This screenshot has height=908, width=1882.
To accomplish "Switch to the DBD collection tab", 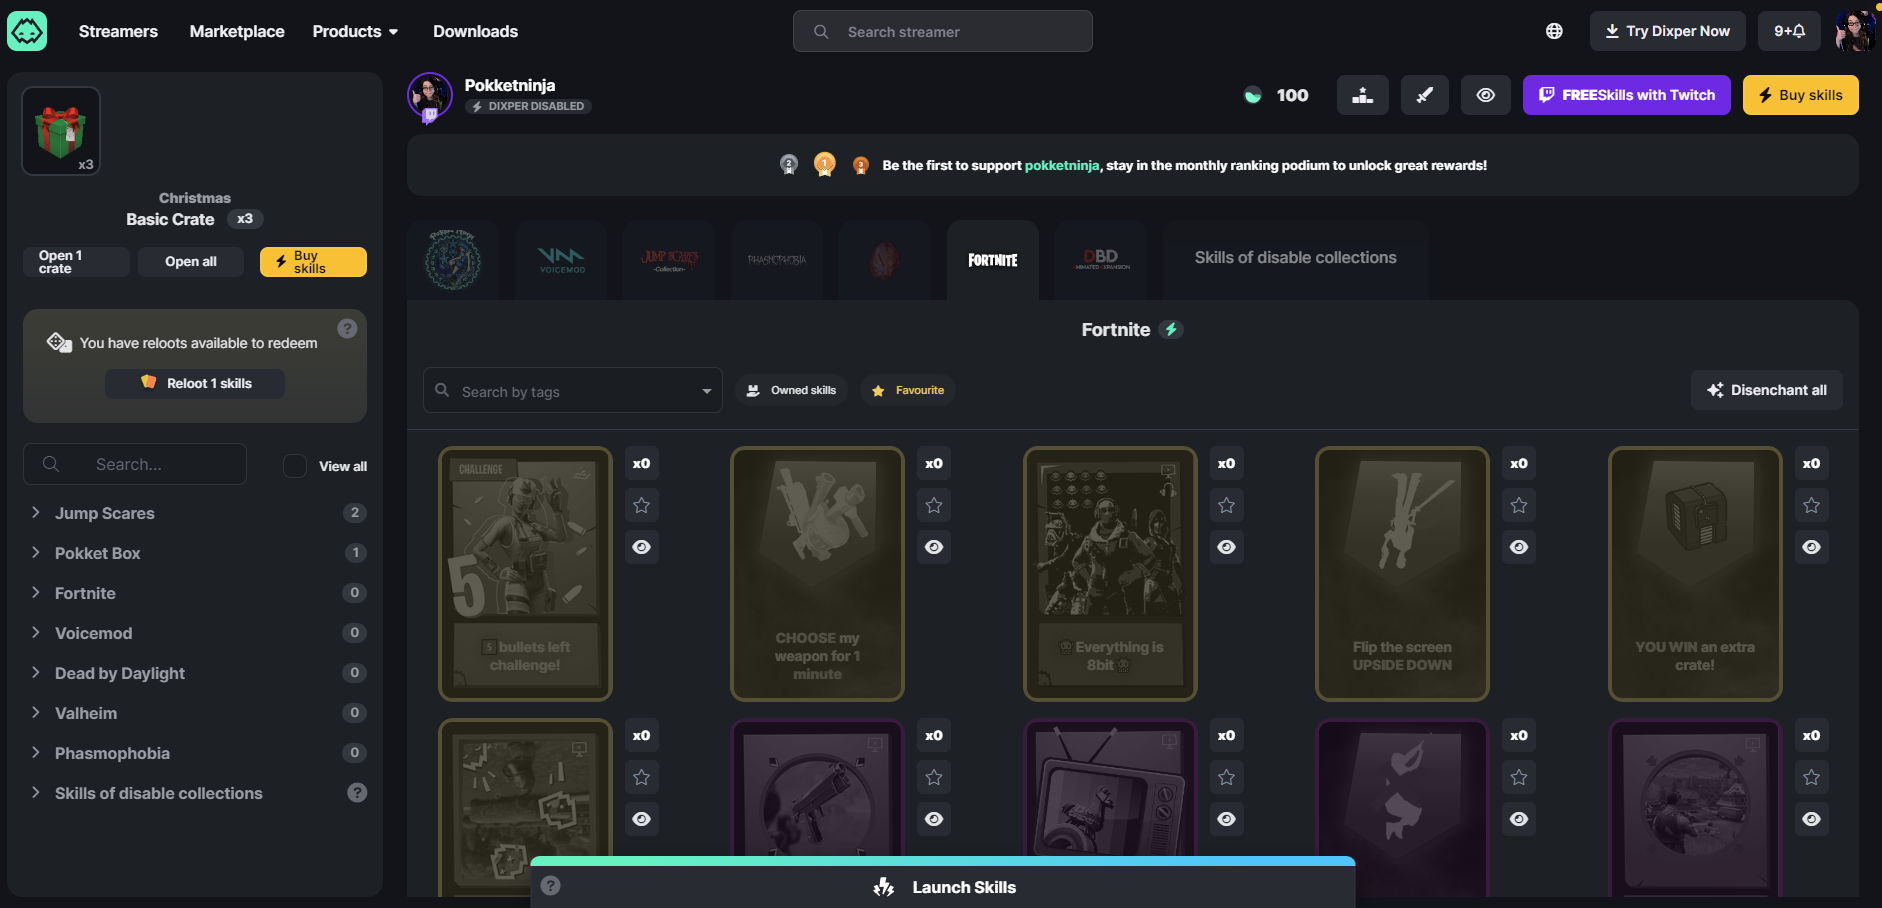I will point(1101,260).
